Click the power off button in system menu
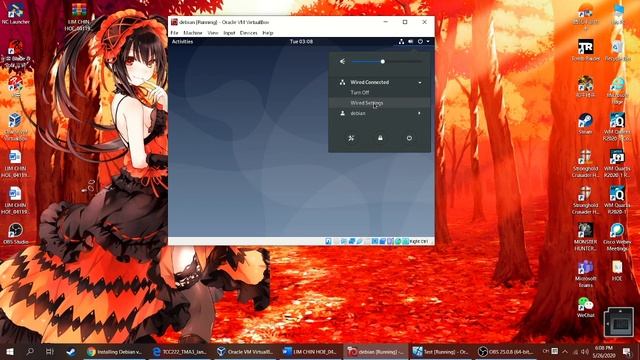Viewport: 640px width, 360px height. [409, 138]
